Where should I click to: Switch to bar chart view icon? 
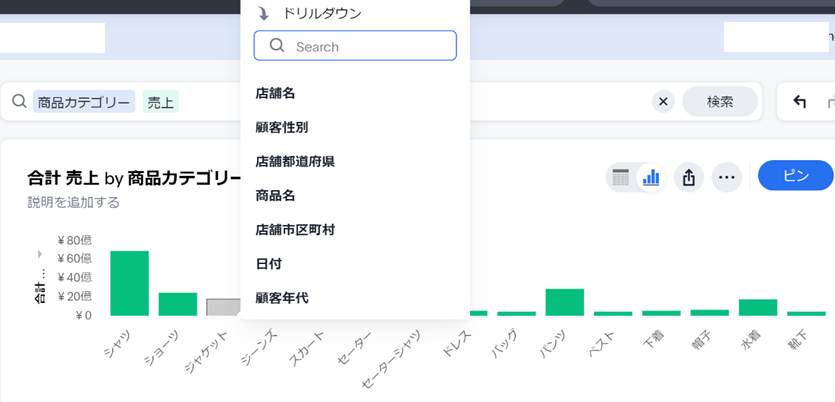click(x=651, y=178)
